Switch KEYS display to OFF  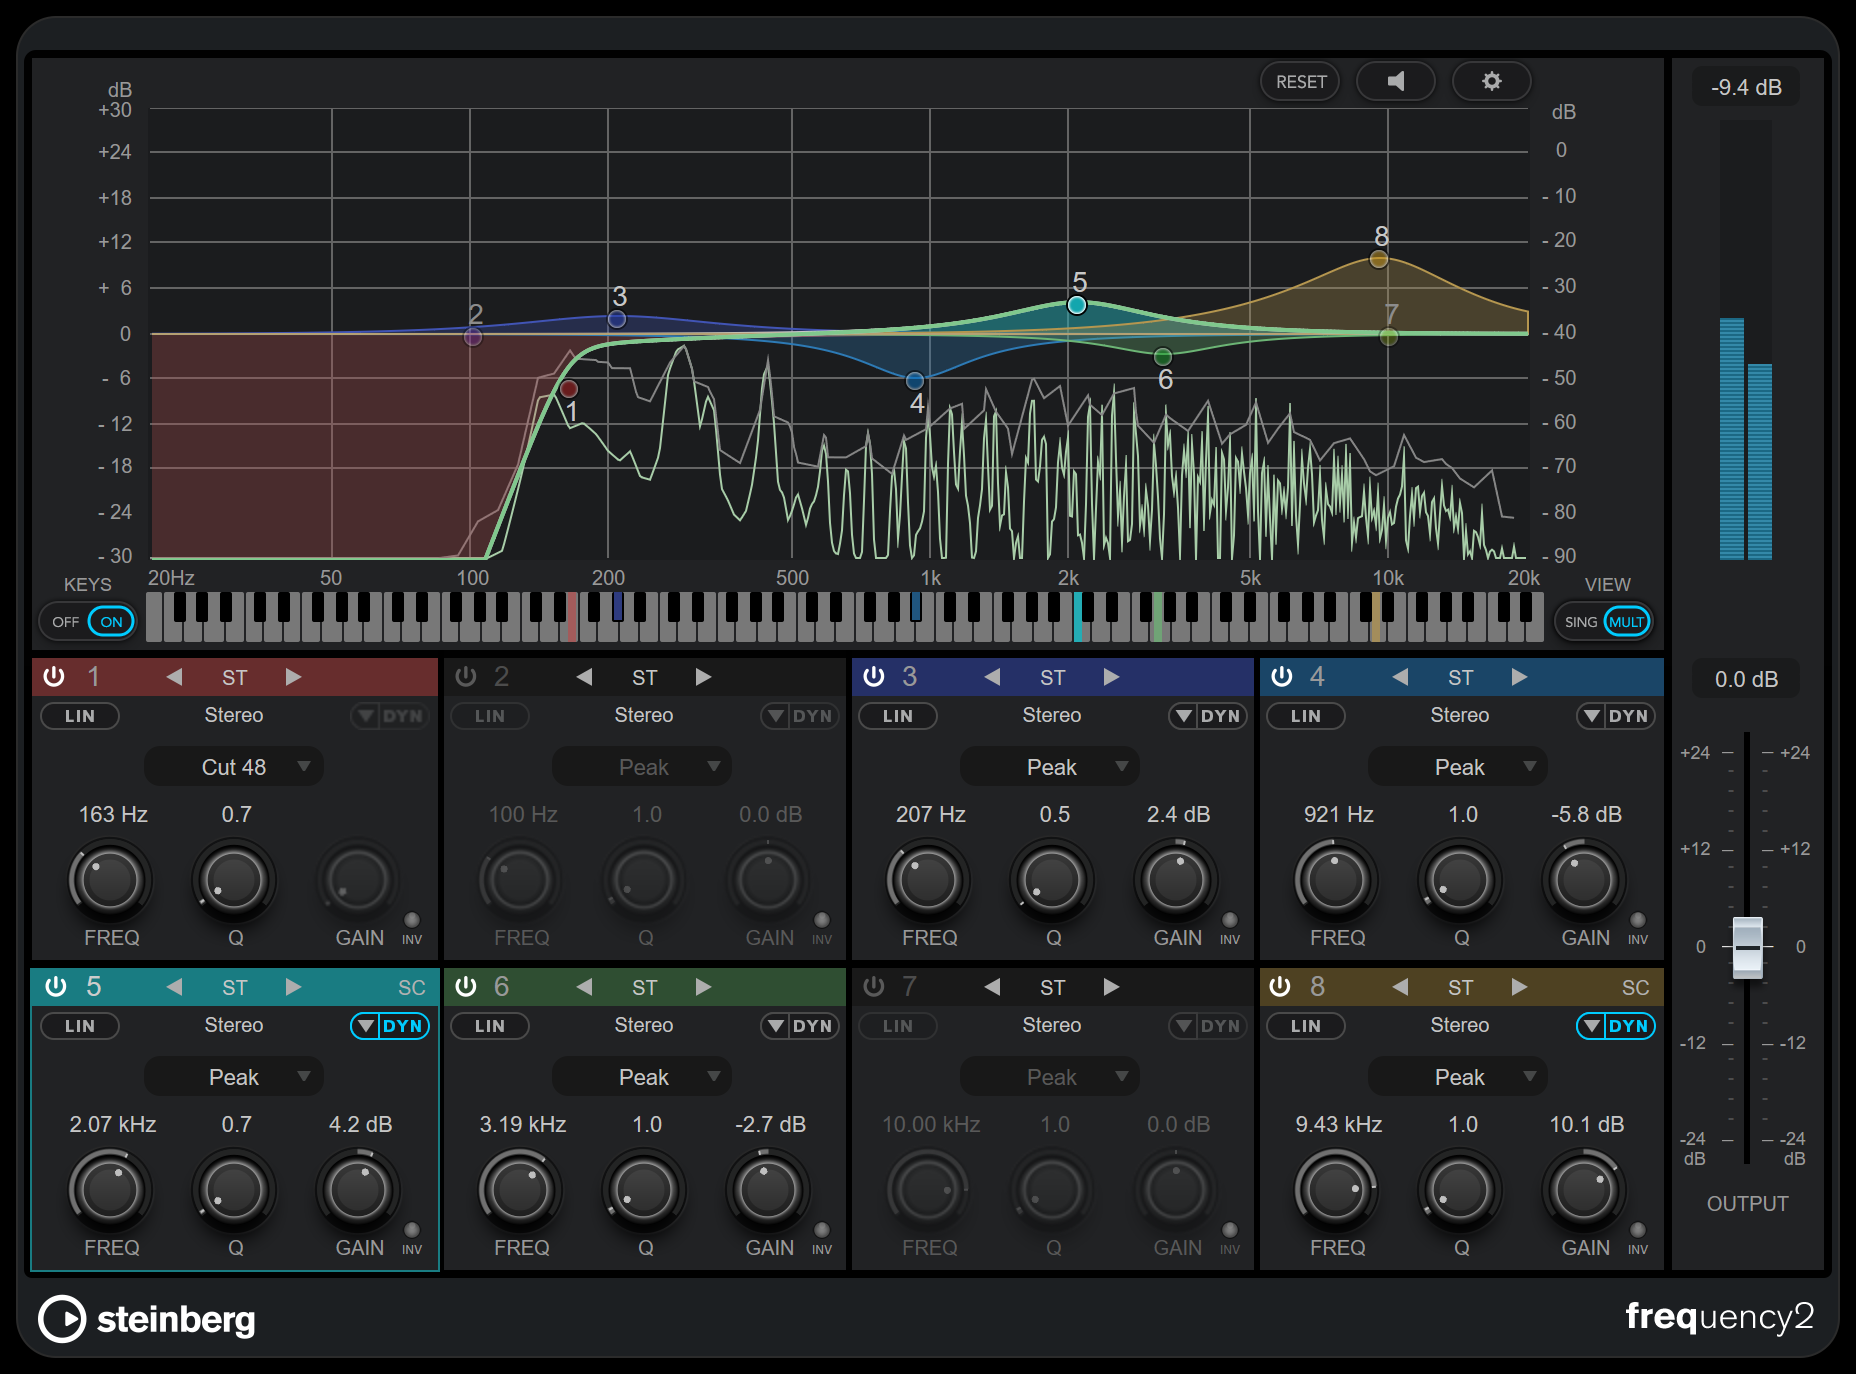pos(65,622)
